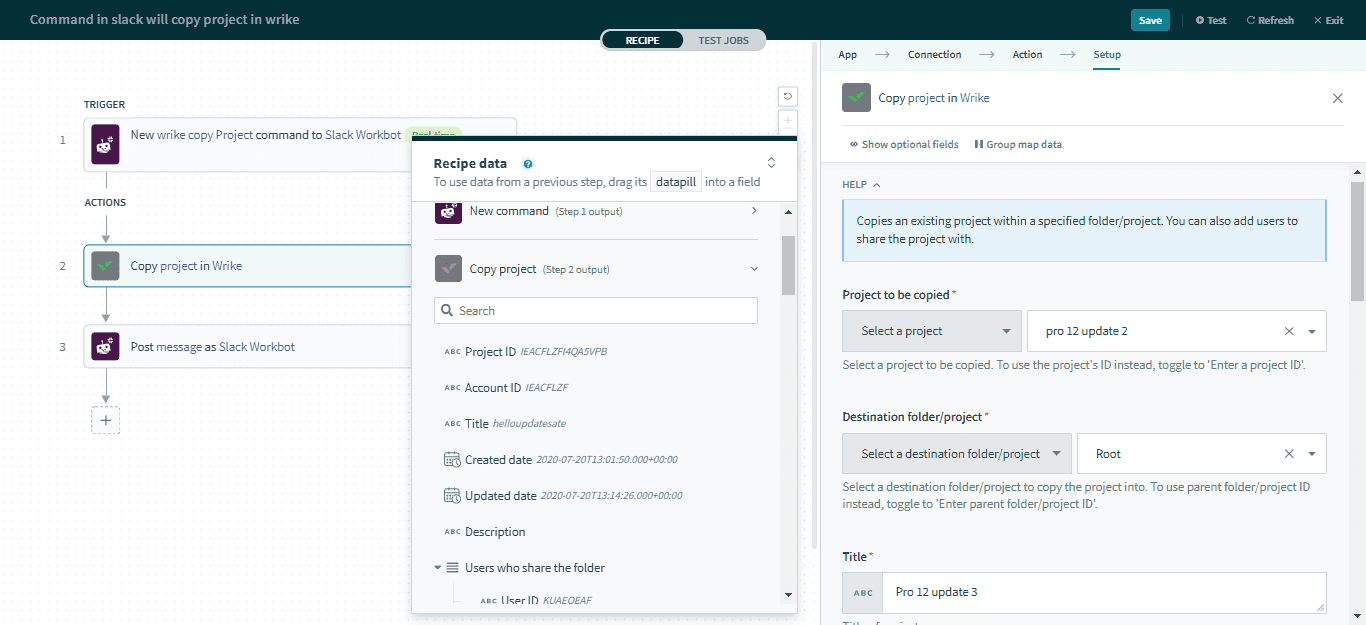Click the datapill Search field
The image size is (1366, 625).
[596, 311]
